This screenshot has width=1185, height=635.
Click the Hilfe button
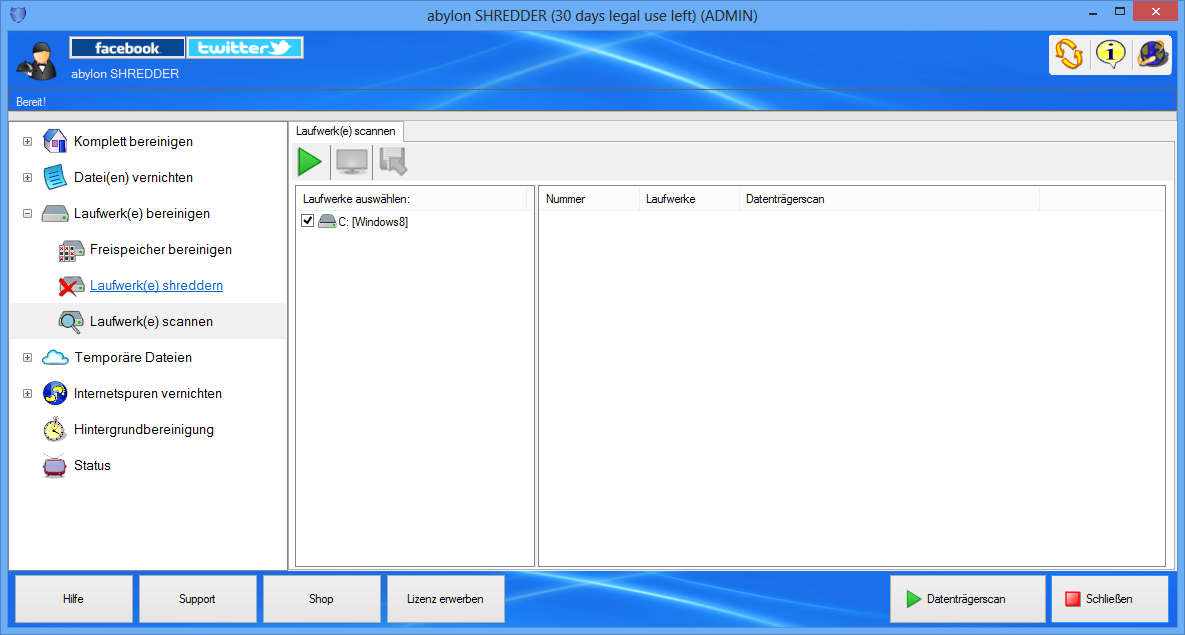(73, 599)
